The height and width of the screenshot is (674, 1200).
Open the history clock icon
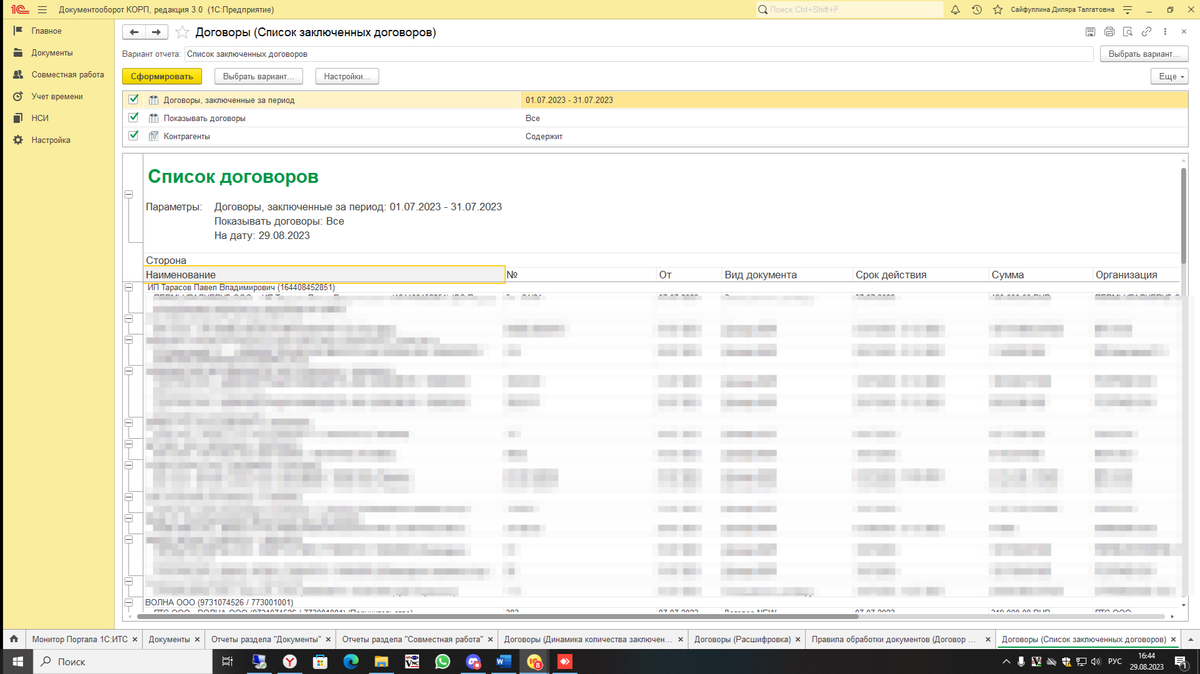(976, 10)
